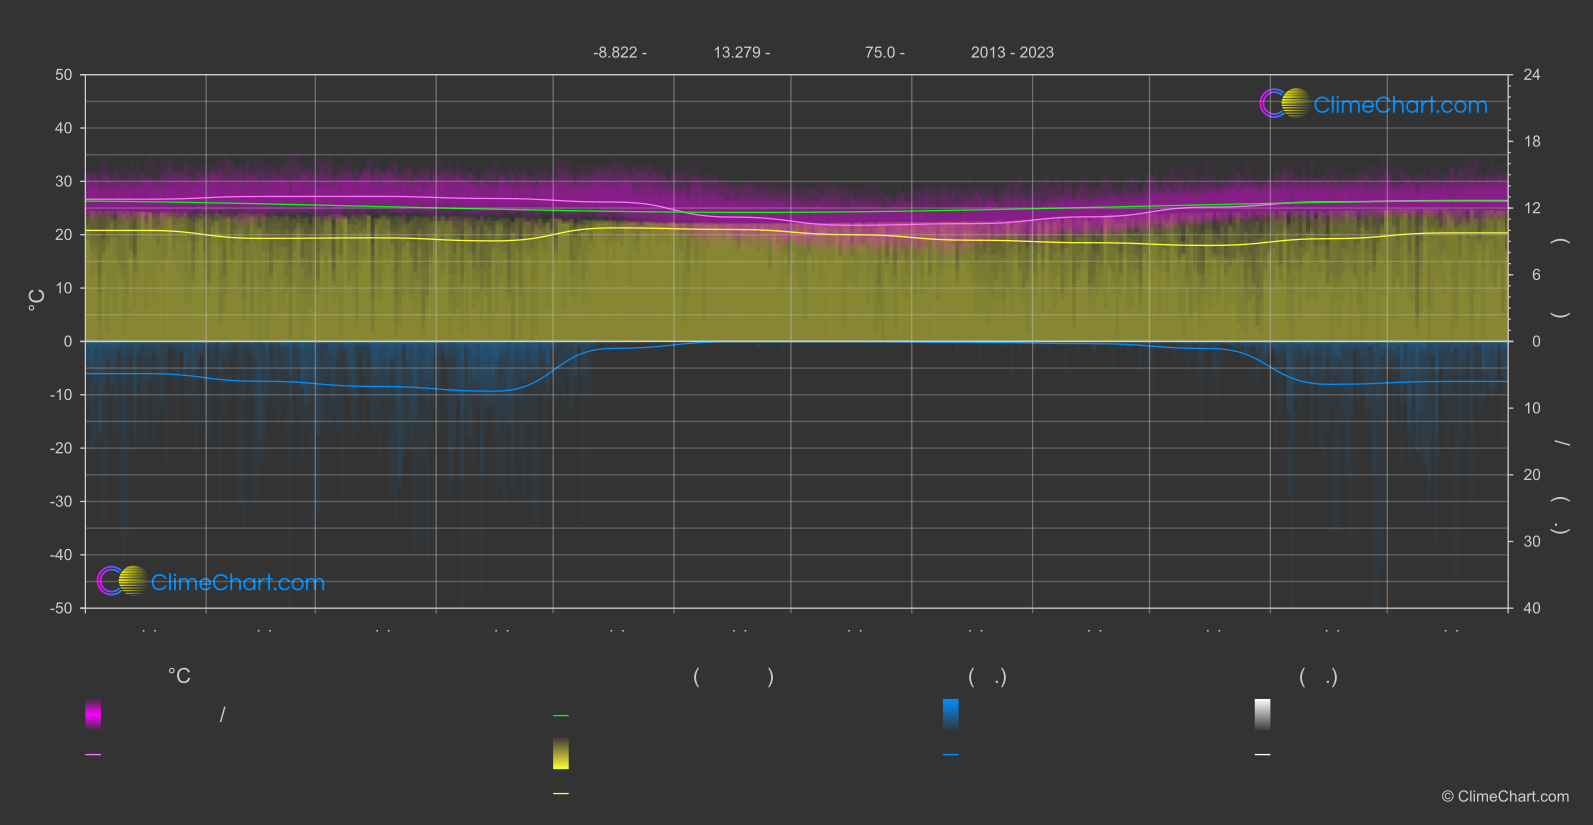Click the blue gradient legend swatch

951,714
